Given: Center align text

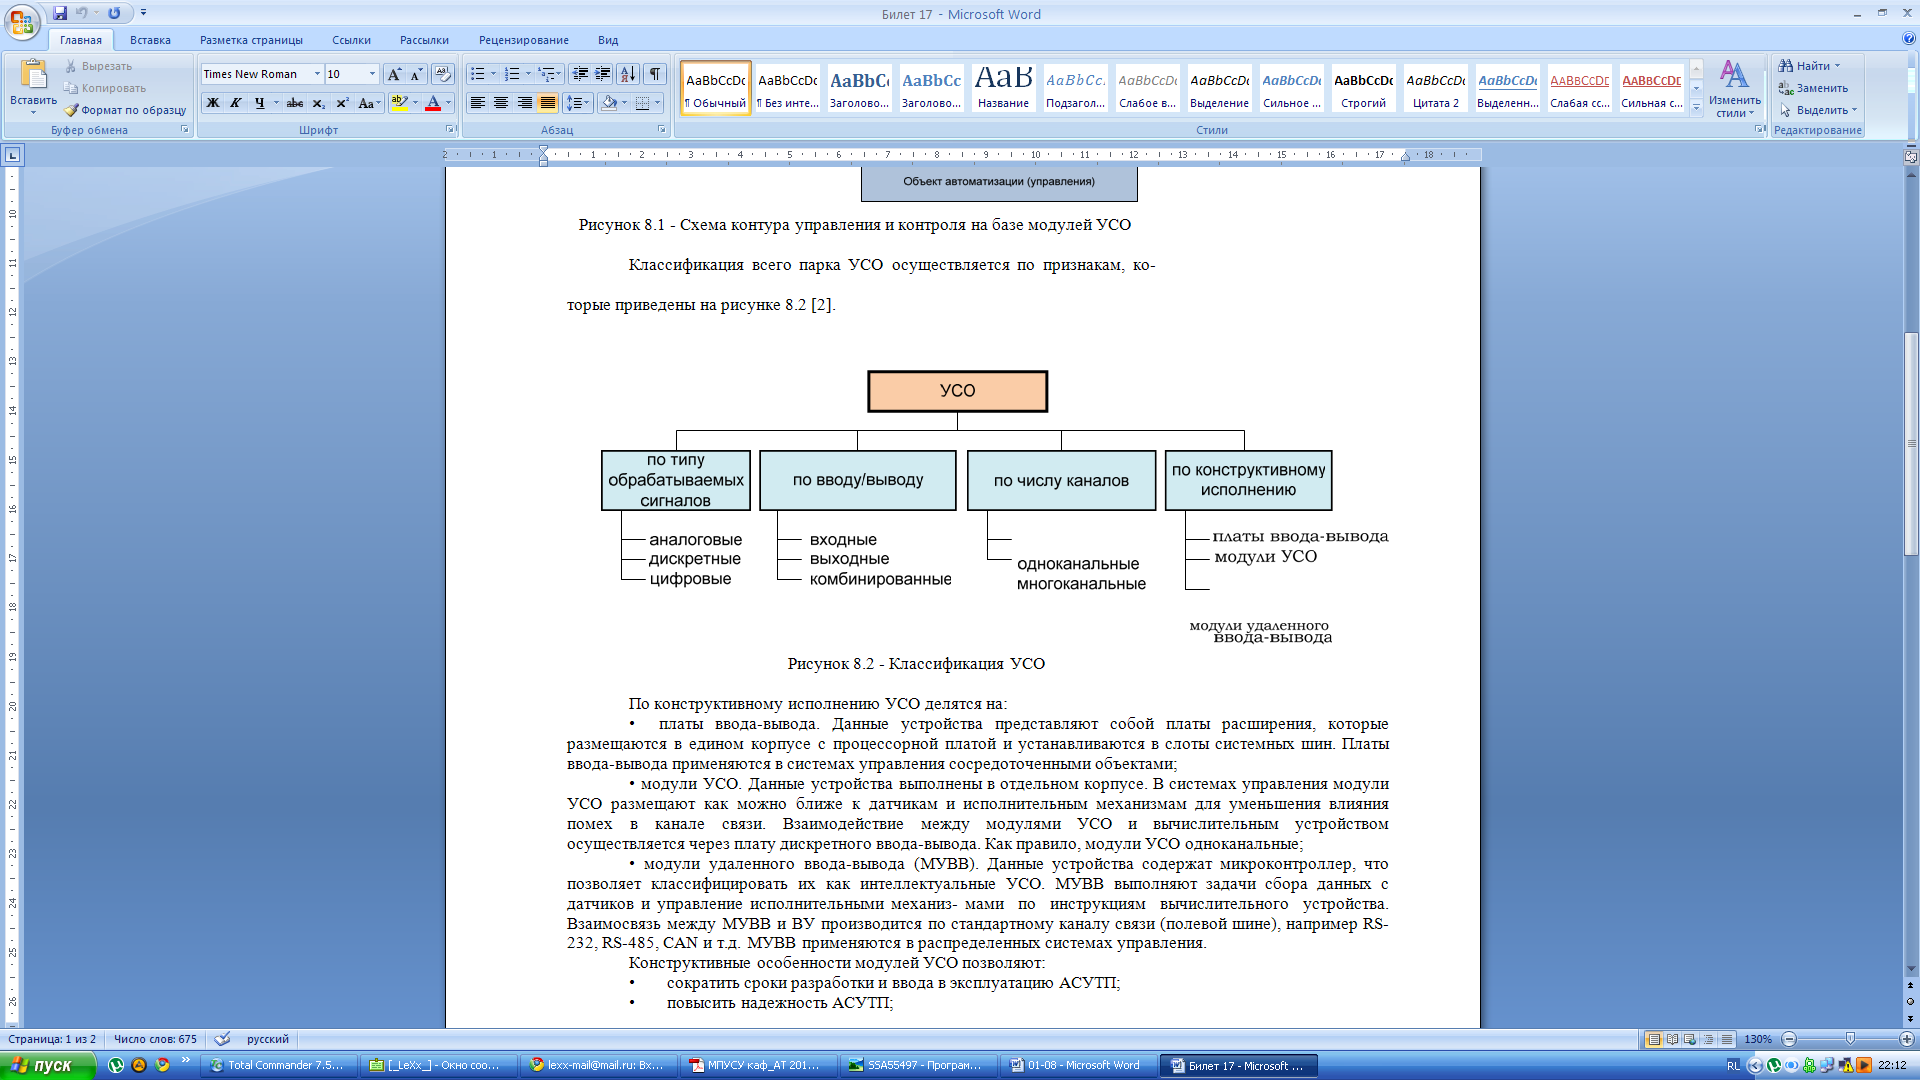Looking at the screenshot, I should pyautogui.click(x=501, y=103).
